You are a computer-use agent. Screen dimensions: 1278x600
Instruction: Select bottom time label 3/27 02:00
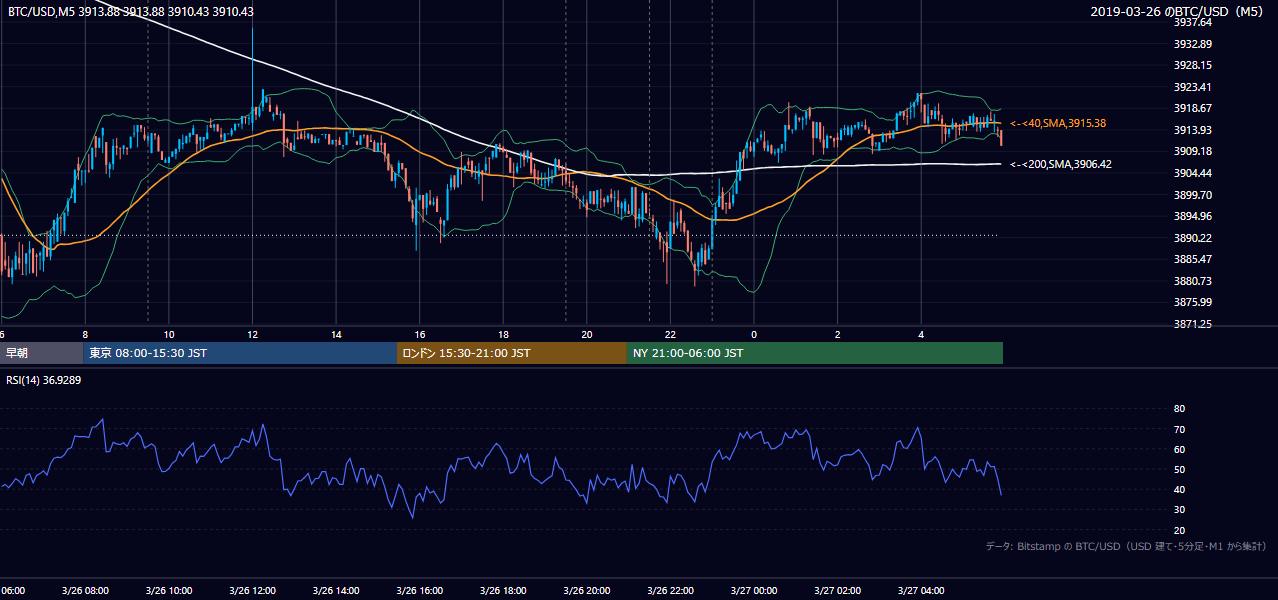click(x=838, y=591)
